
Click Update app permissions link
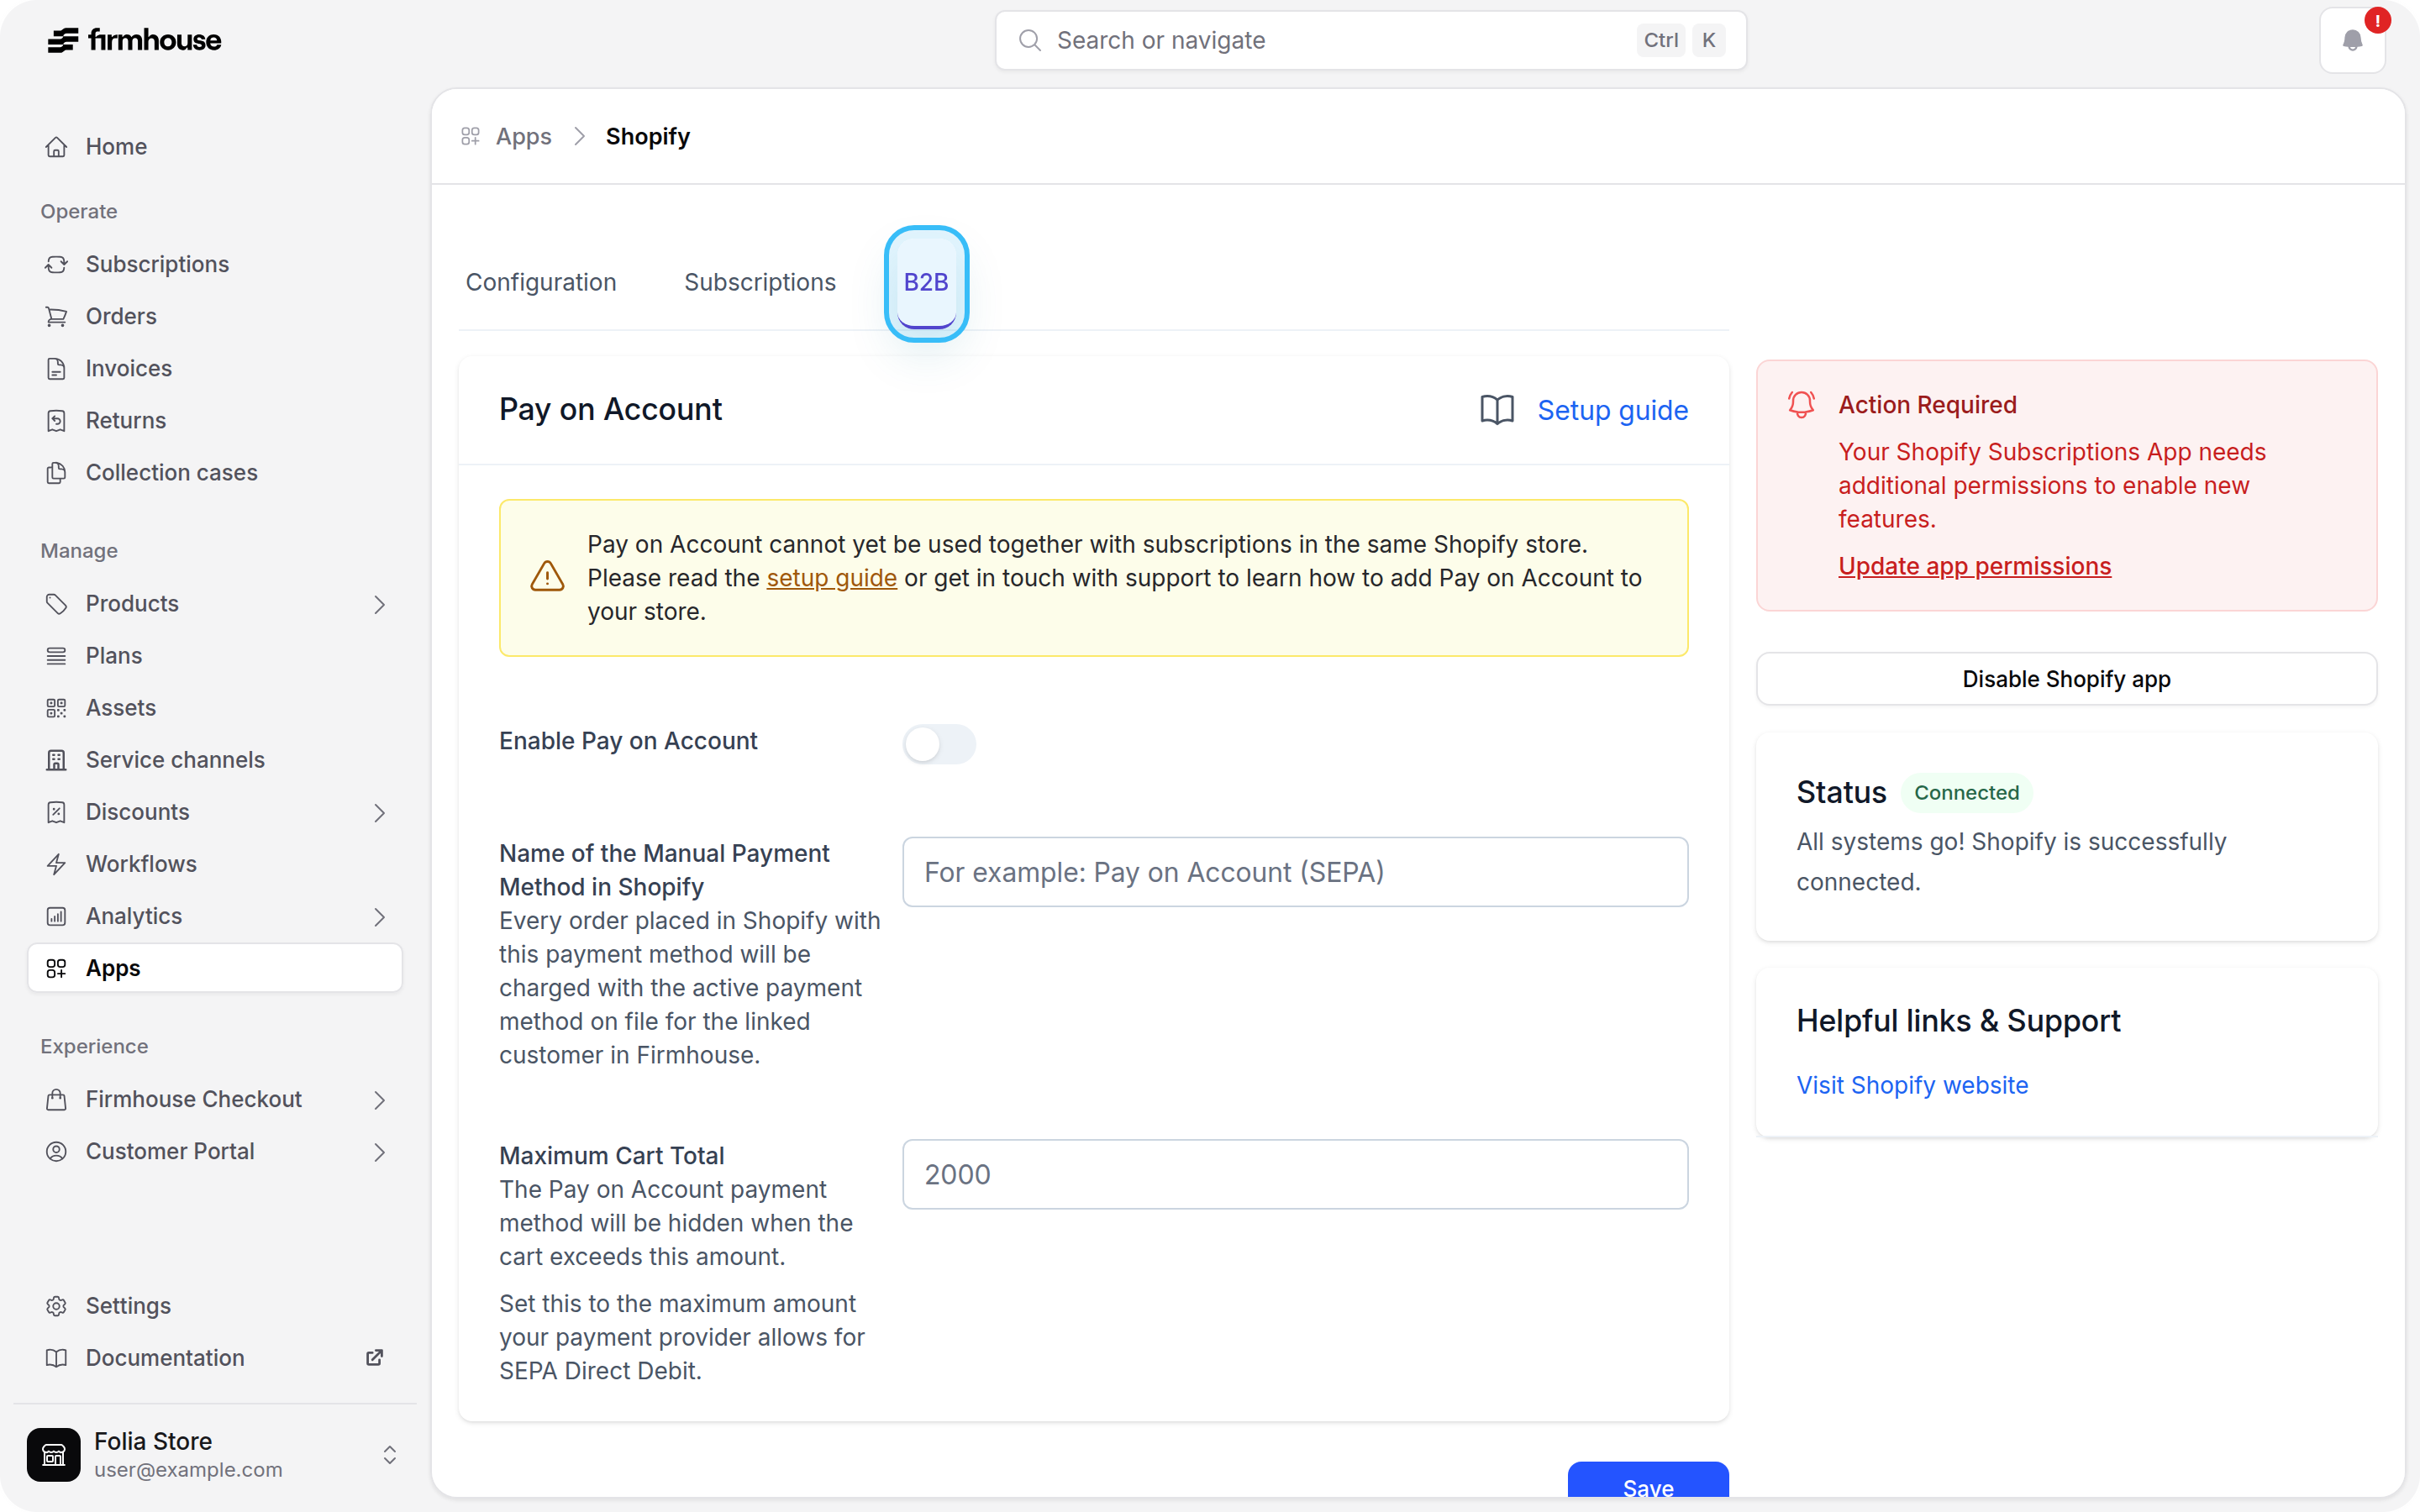1974,566
